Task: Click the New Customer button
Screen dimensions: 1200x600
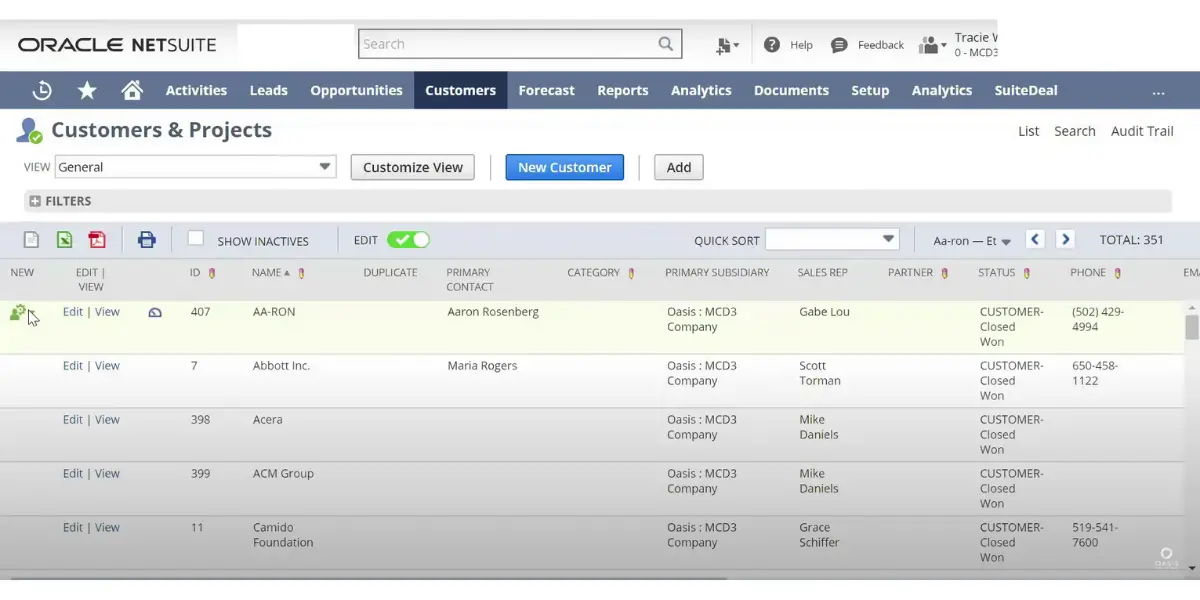Action: tap(564, 167)
